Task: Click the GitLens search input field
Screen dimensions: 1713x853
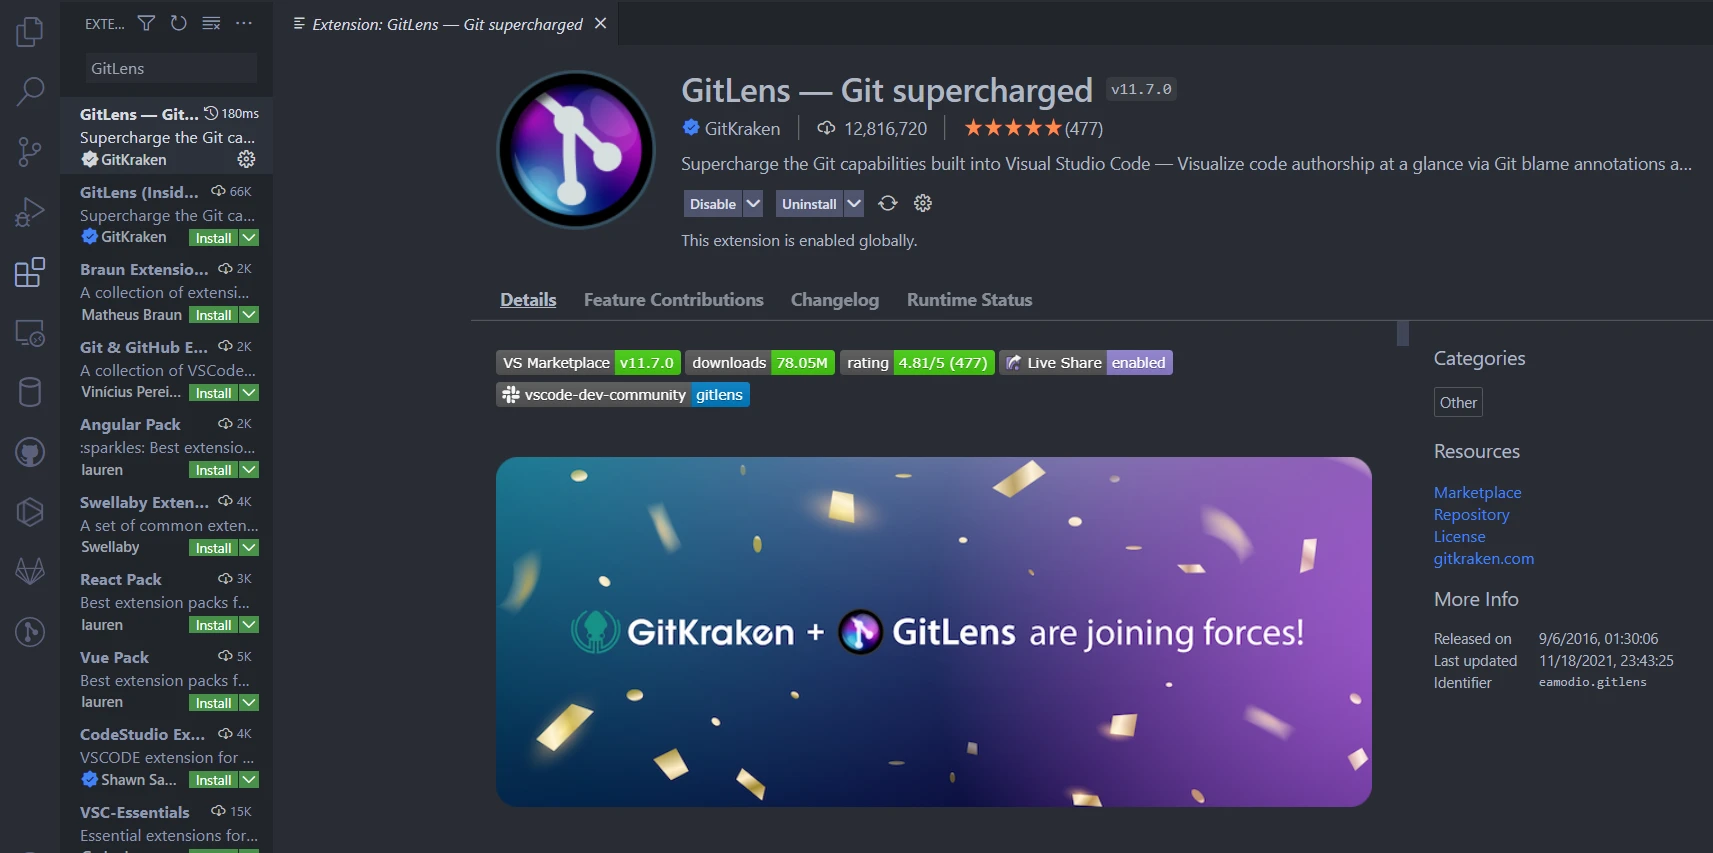Action: click(x=170, y=68)
